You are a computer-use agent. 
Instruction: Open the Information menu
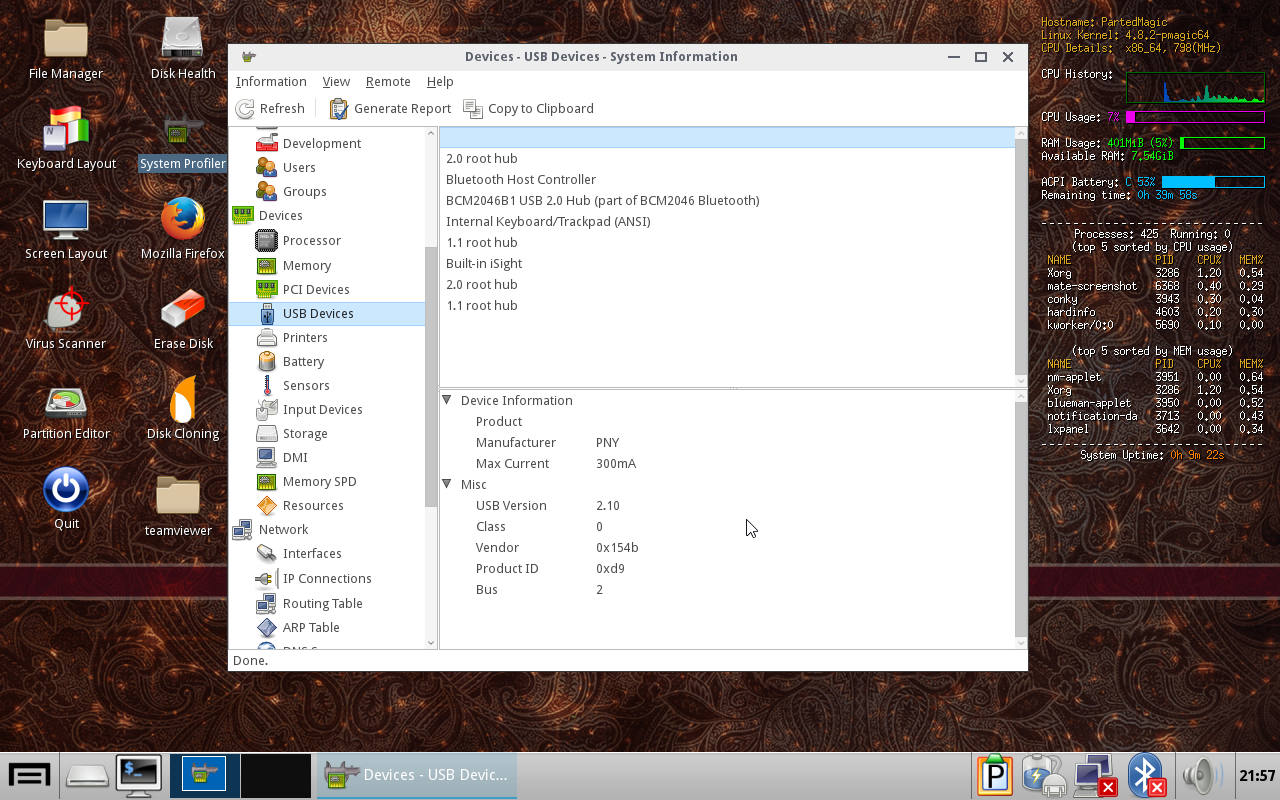pyautogui.click(x=271, y=81)
